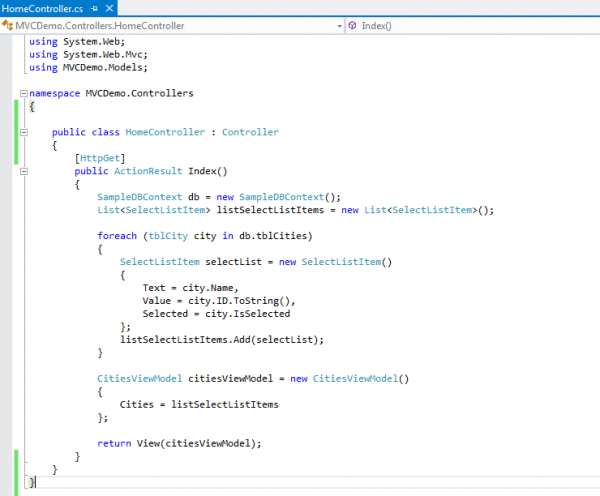Image resolution: width=600 pixels, height=496 pixels.
Task: Click the [HttpGet] attribute
Action: pyautogui.click(x=99, y=158)
